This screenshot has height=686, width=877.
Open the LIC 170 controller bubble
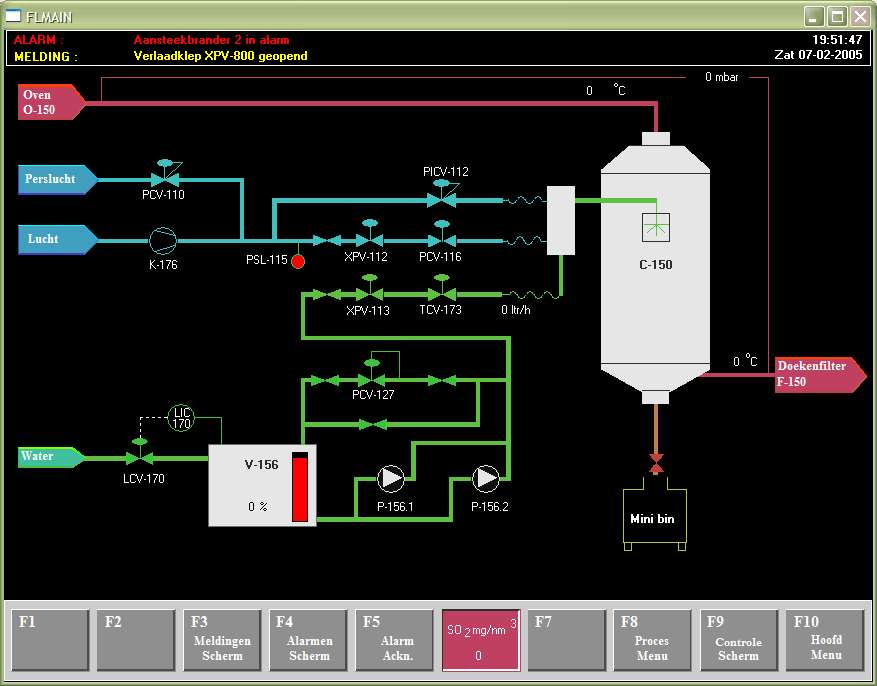[x=181, y=417]
